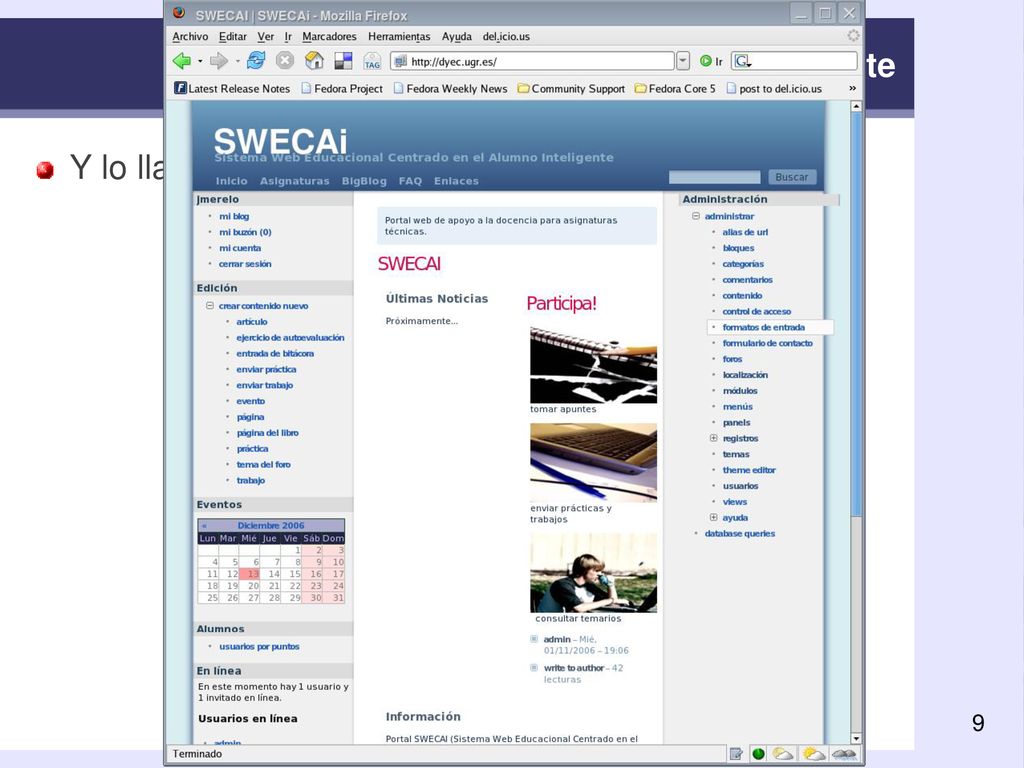Open the Asignaturas site tab

[x=295, y=181]
